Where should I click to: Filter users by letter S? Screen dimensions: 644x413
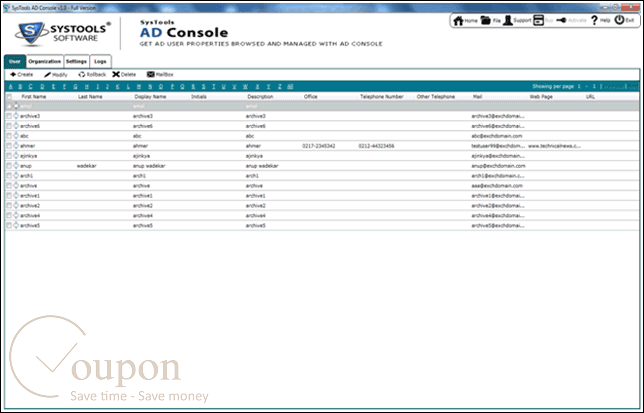[x=203, y=86]
